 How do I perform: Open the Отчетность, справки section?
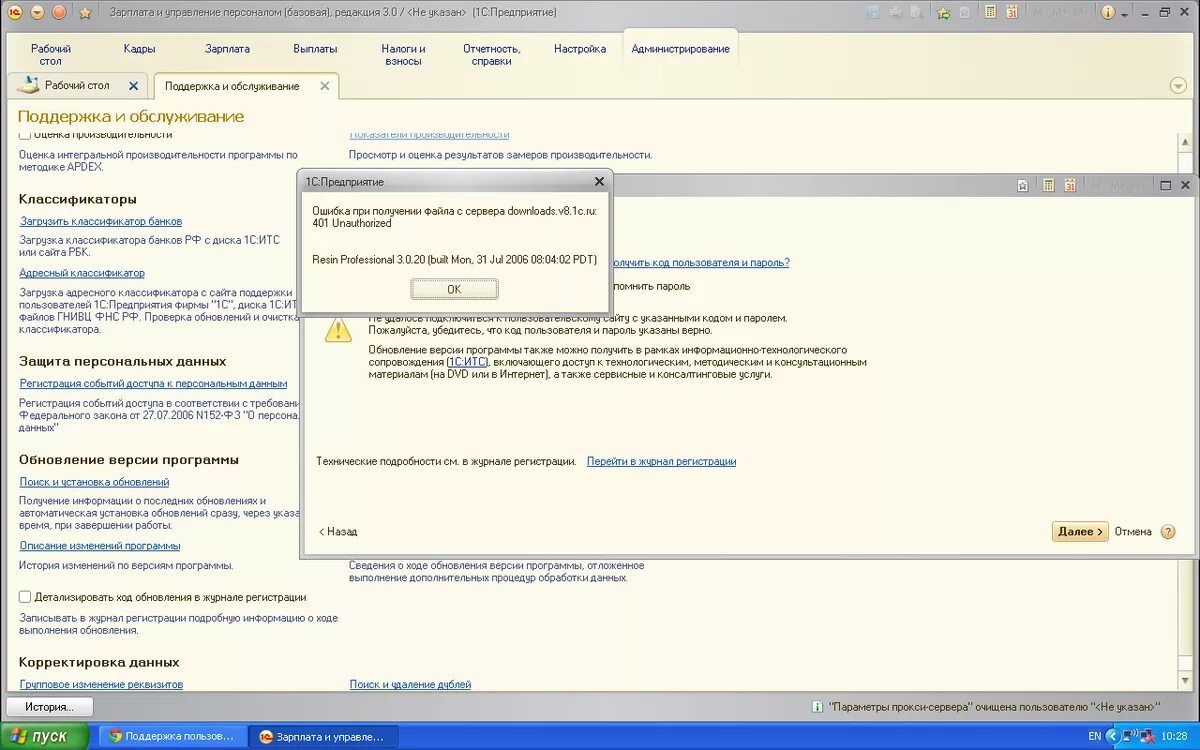(x=491, y=54)
